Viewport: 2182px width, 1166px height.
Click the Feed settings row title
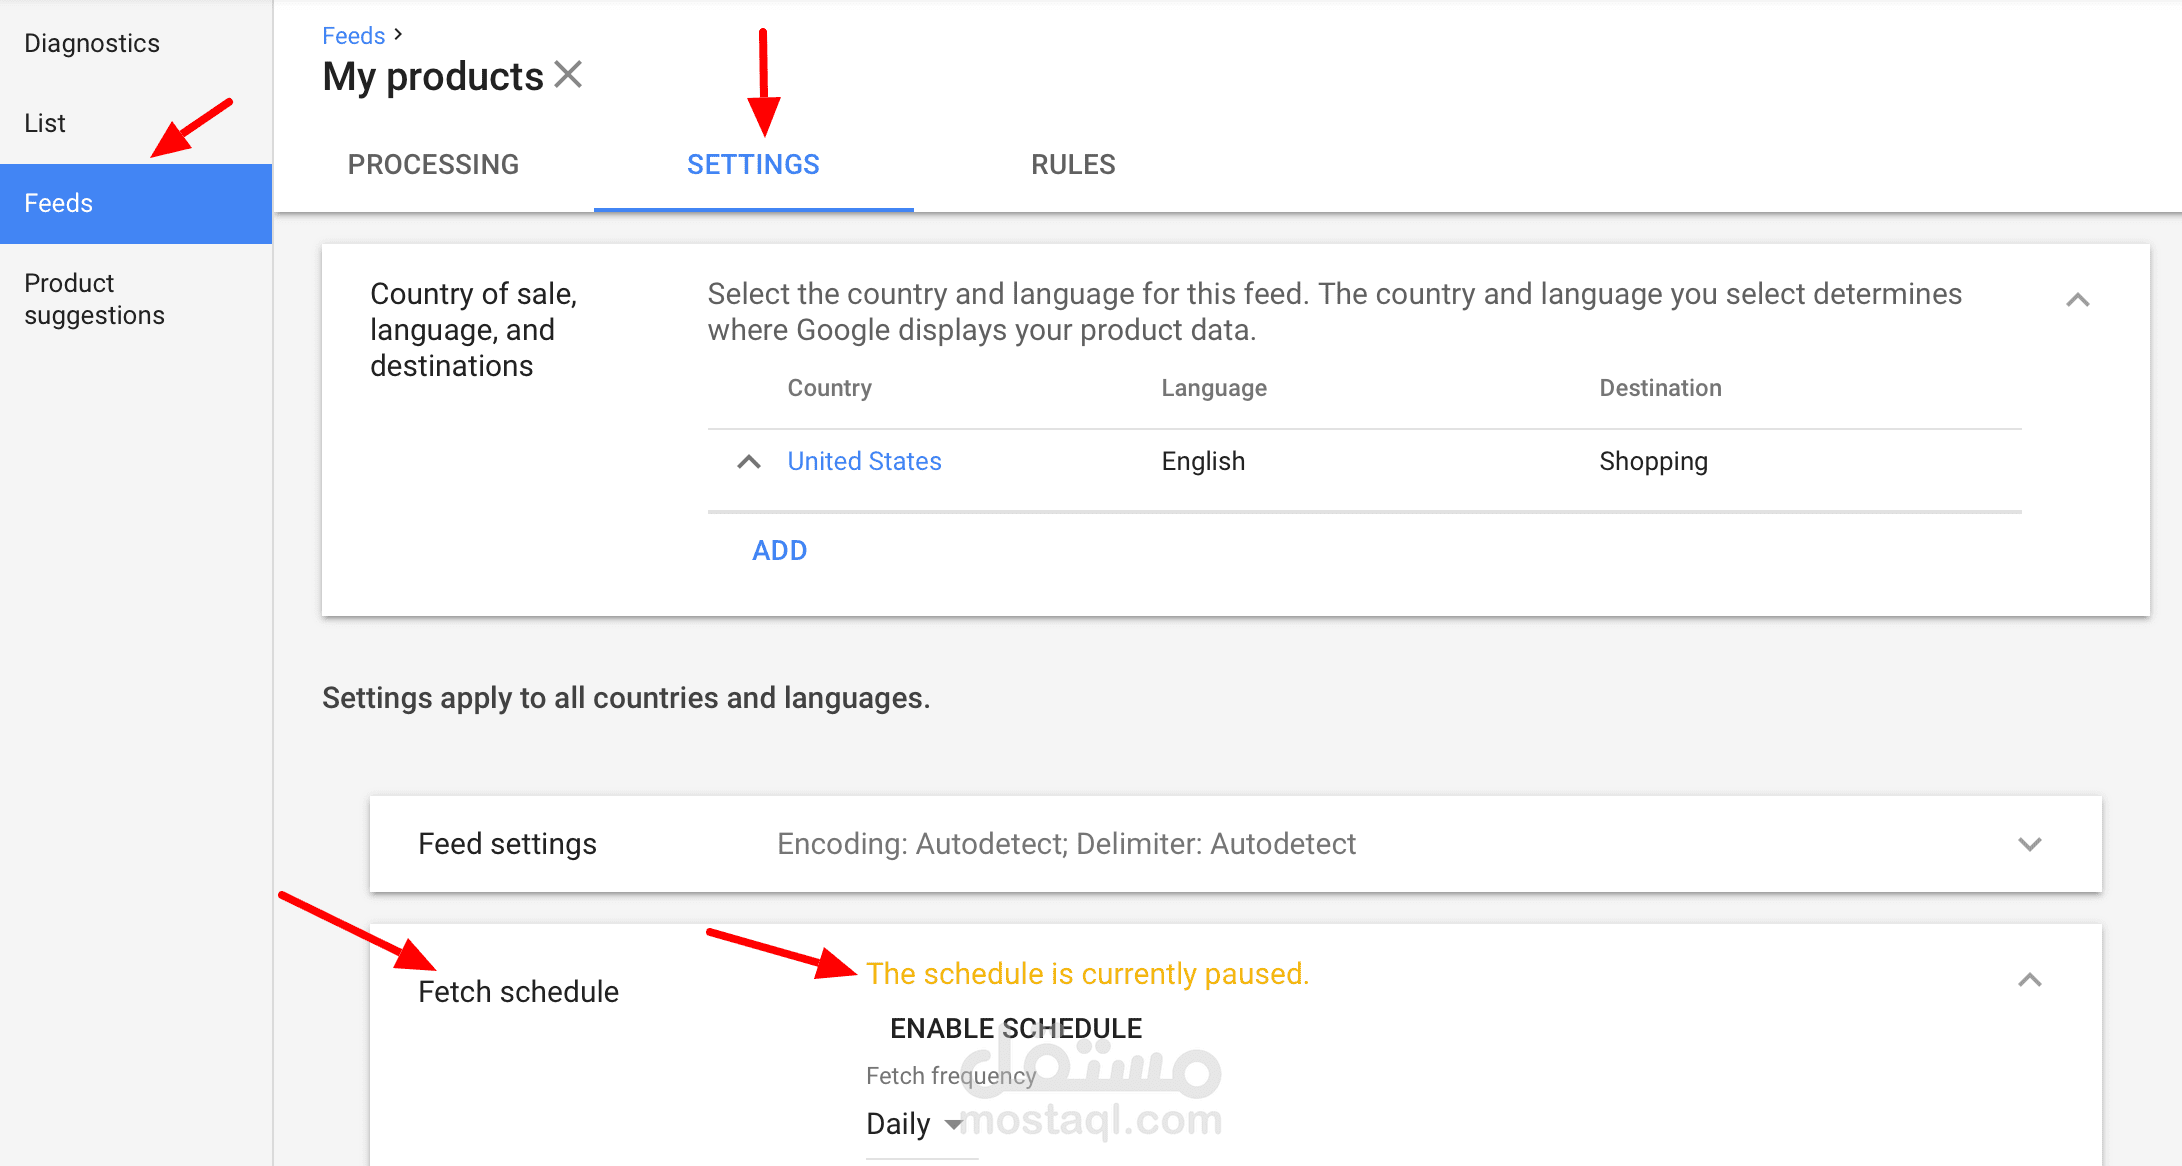507,844
